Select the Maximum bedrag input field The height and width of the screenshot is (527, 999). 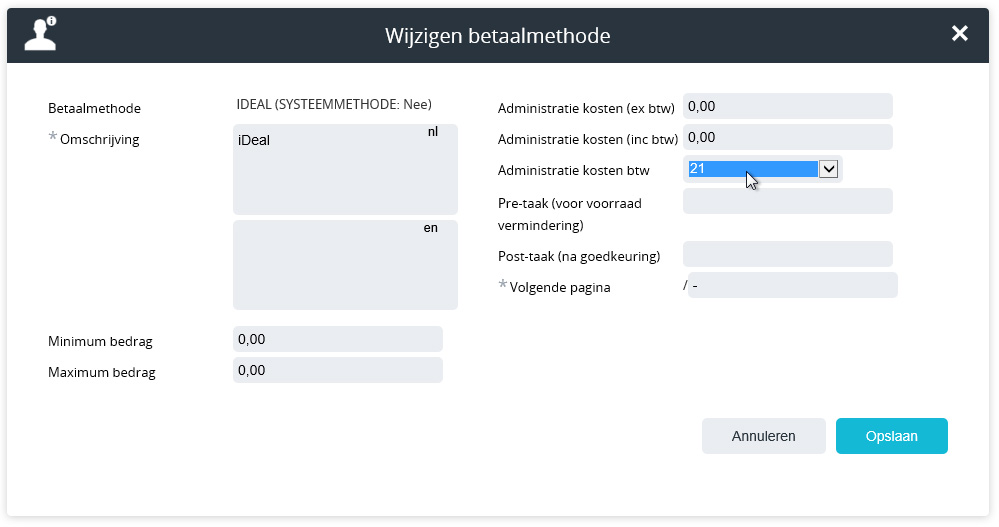click(338, 370)
